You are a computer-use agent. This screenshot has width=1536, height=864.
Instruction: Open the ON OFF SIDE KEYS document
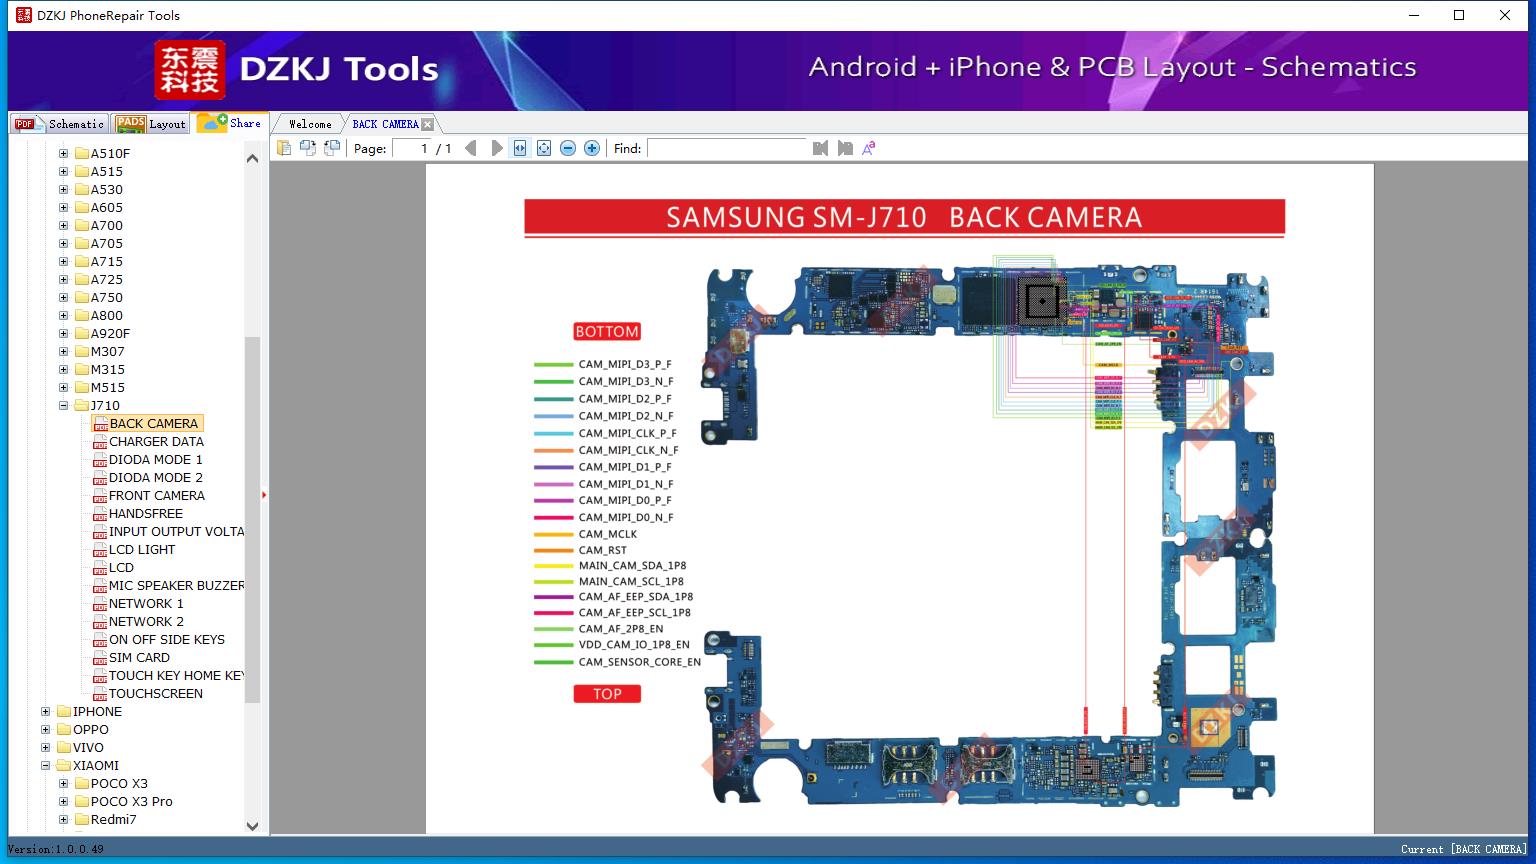[x=167, y=640]
